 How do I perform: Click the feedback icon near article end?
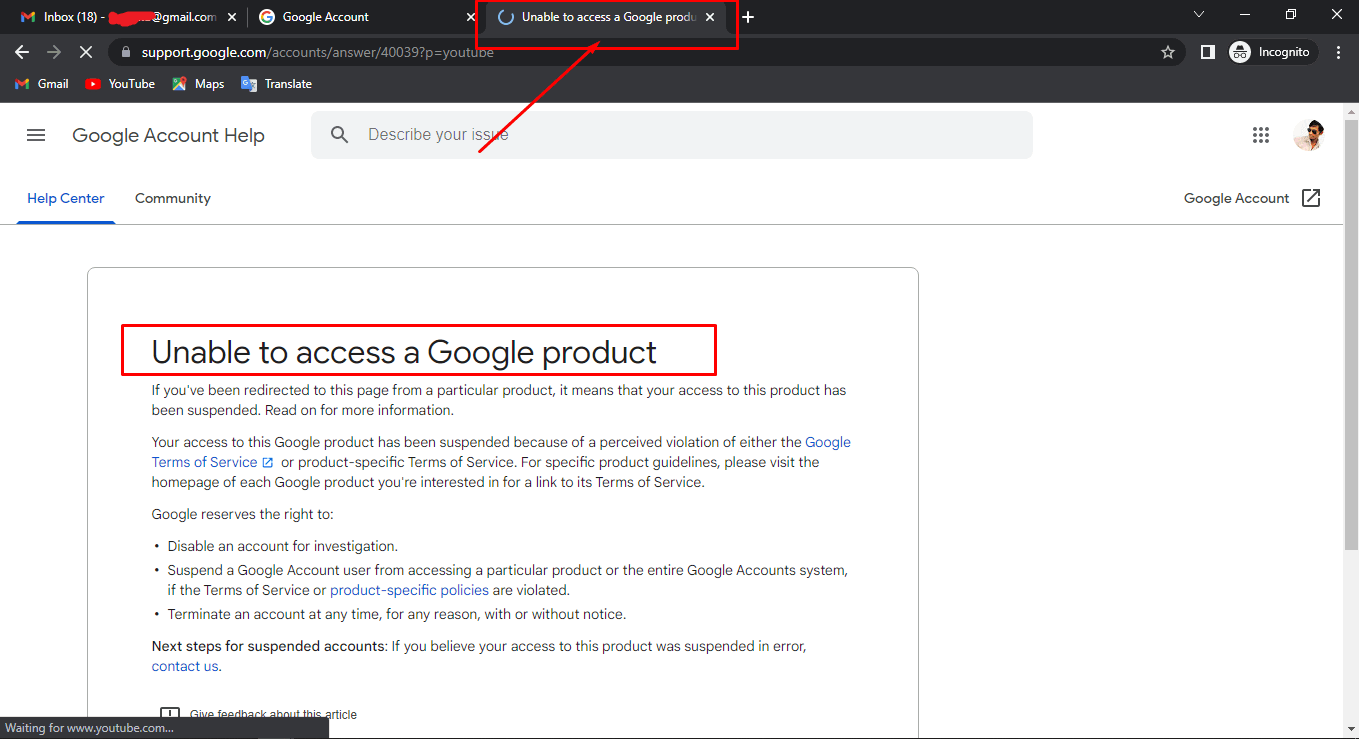(x=170, y=714)
